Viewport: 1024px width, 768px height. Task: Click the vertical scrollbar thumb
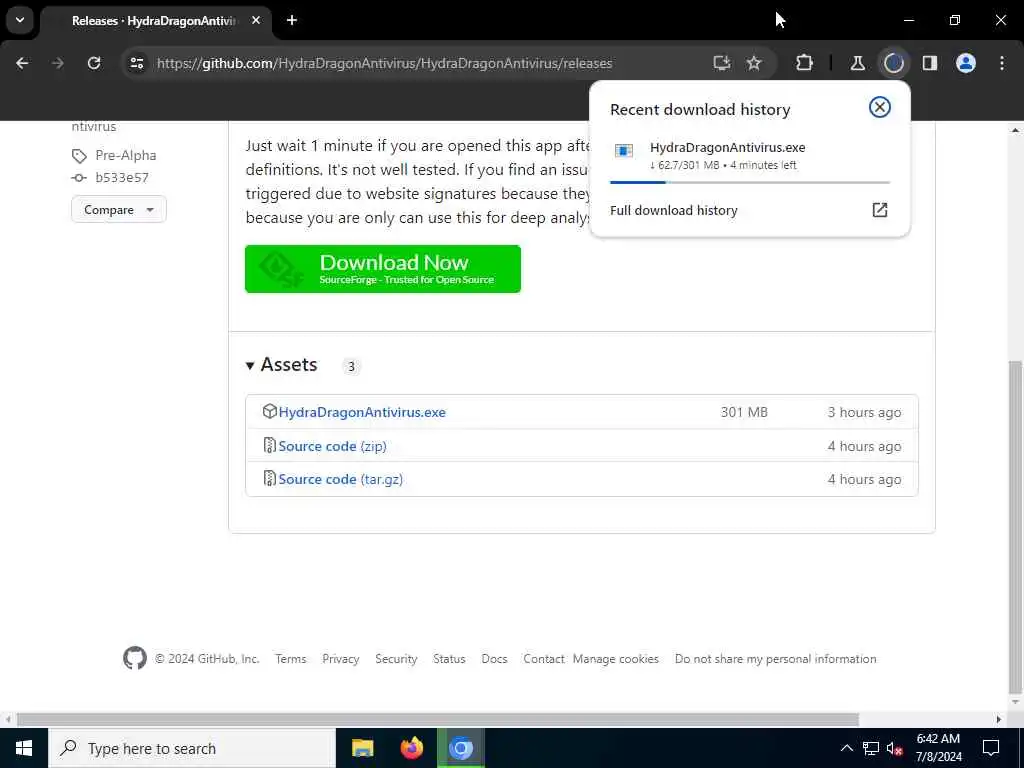tap(1016, 527)
